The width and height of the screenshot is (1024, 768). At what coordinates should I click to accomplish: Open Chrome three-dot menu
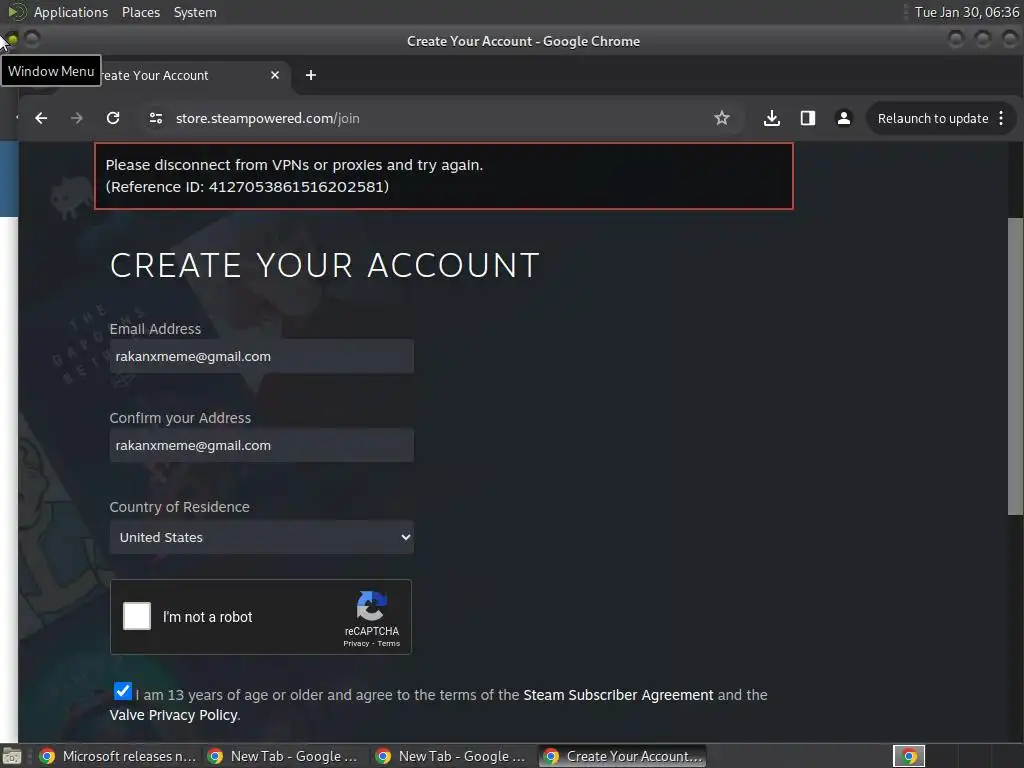1001,118
